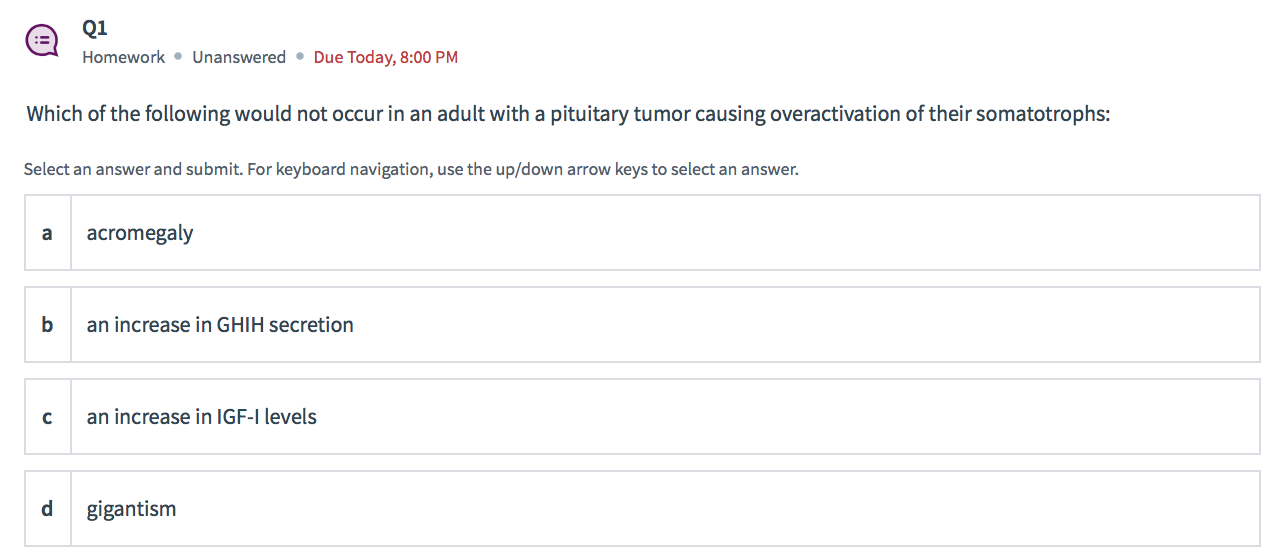Choose "an increase in GHIH secretion" text
The image size is (1284, 560).
[220, 325]
